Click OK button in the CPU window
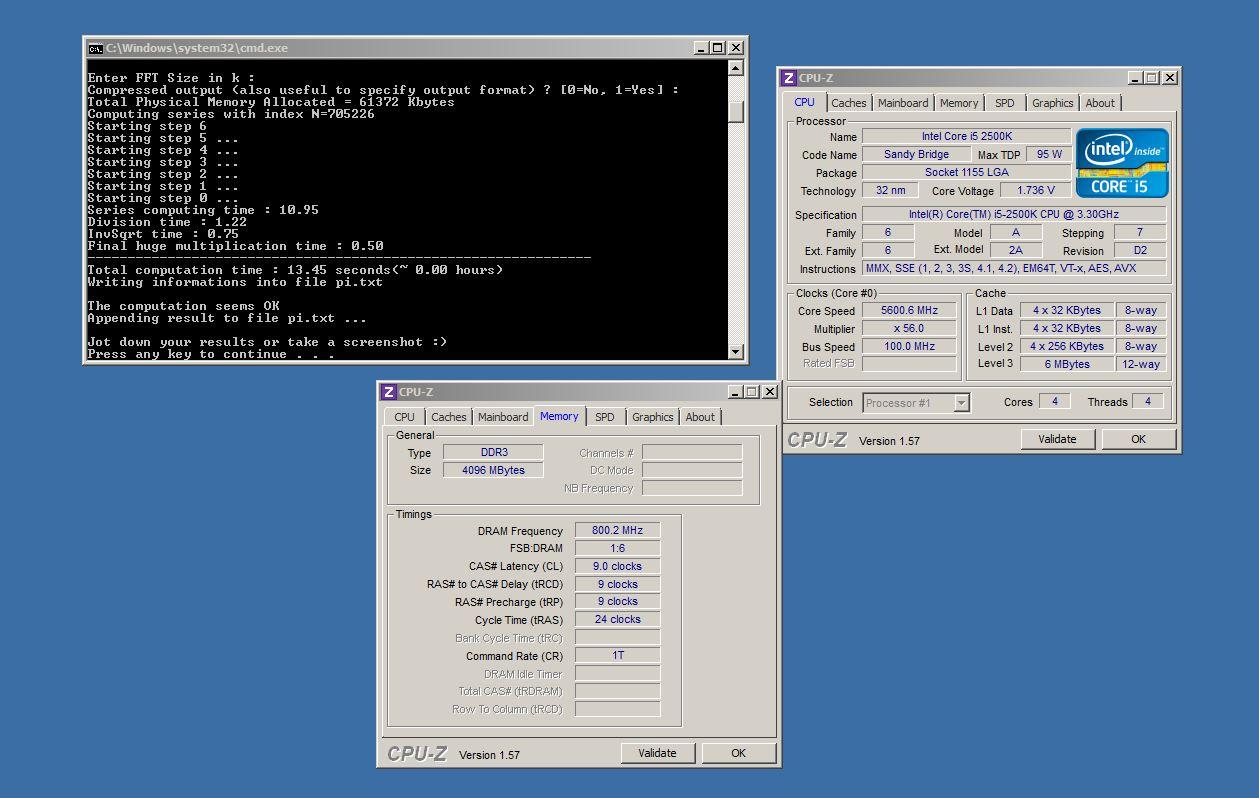Image resolution: width=1259 pixels, height=798 pixels. [1139, 439]
